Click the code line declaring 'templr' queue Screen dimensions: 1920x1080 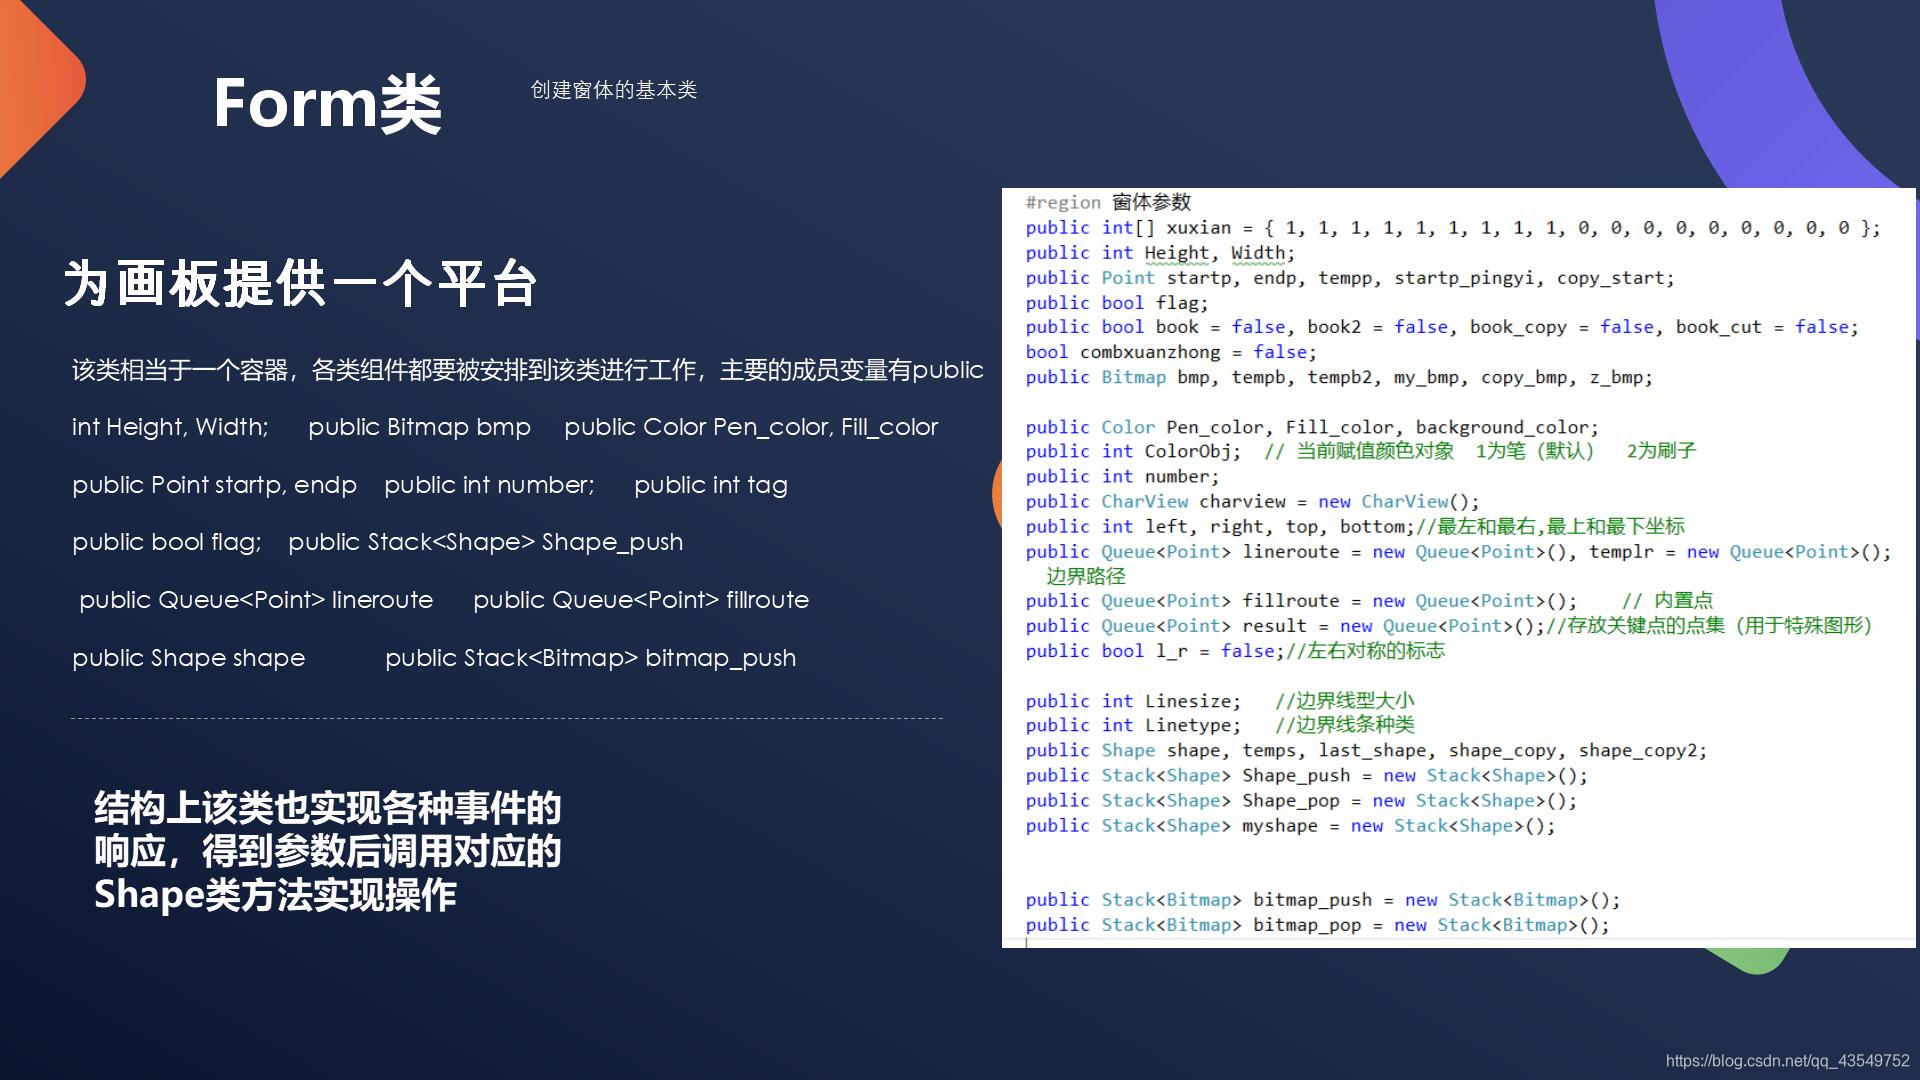1458,551
